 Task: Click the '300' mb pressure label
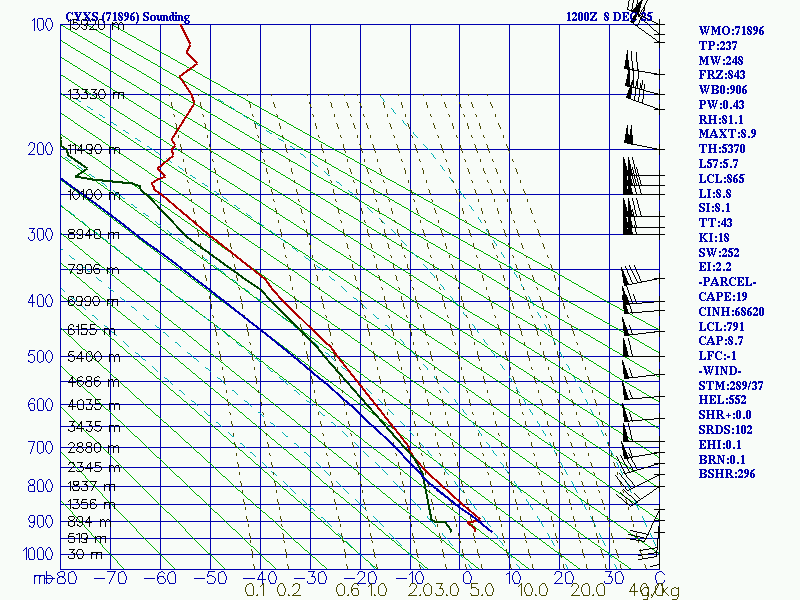coord(40,235)
